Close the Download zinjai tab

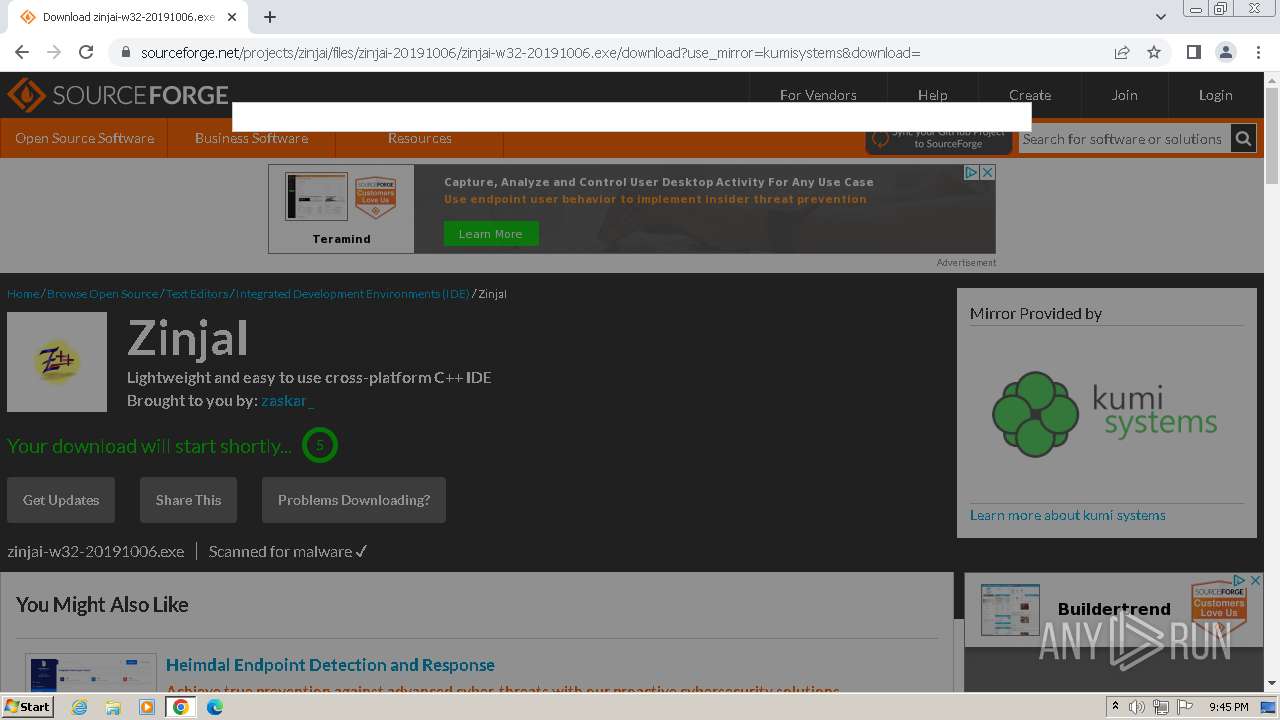232,17
